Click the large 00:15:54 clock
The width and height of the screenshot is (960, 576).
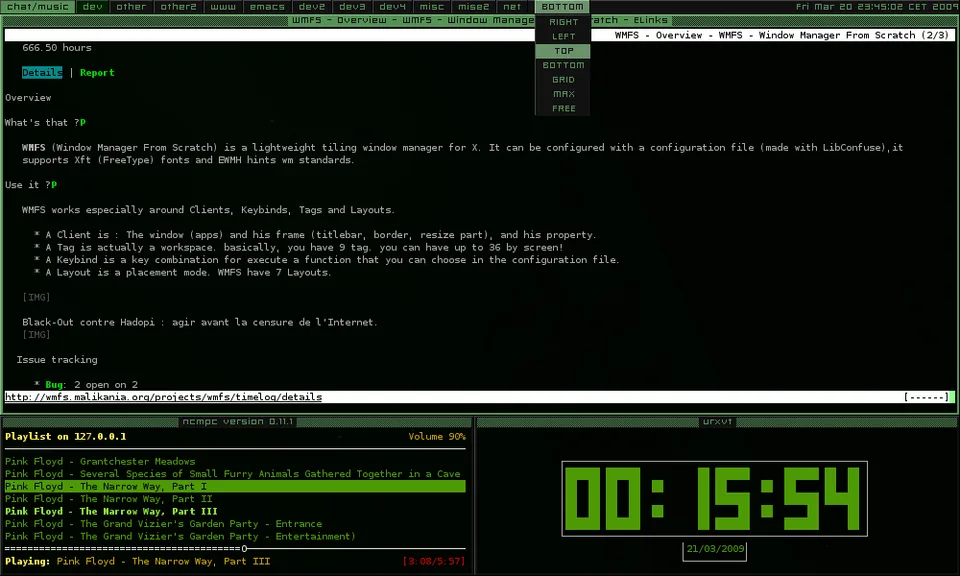click(714, 499)
